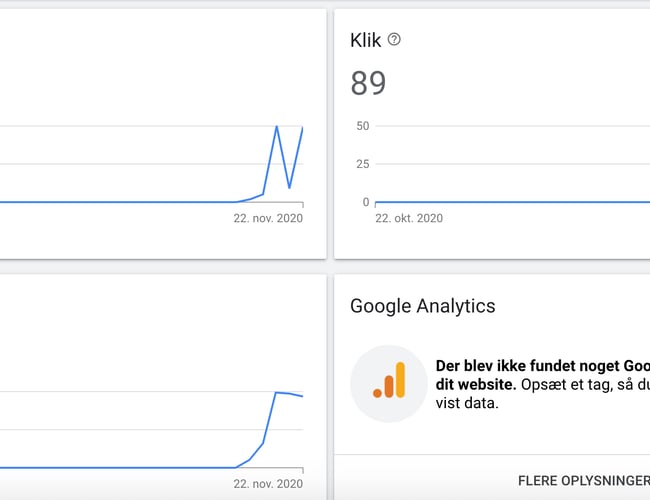Click the top chart's 22. nov. 2020 label
Image resolution: width=650 pixels, height=500 pixels.
268,218
